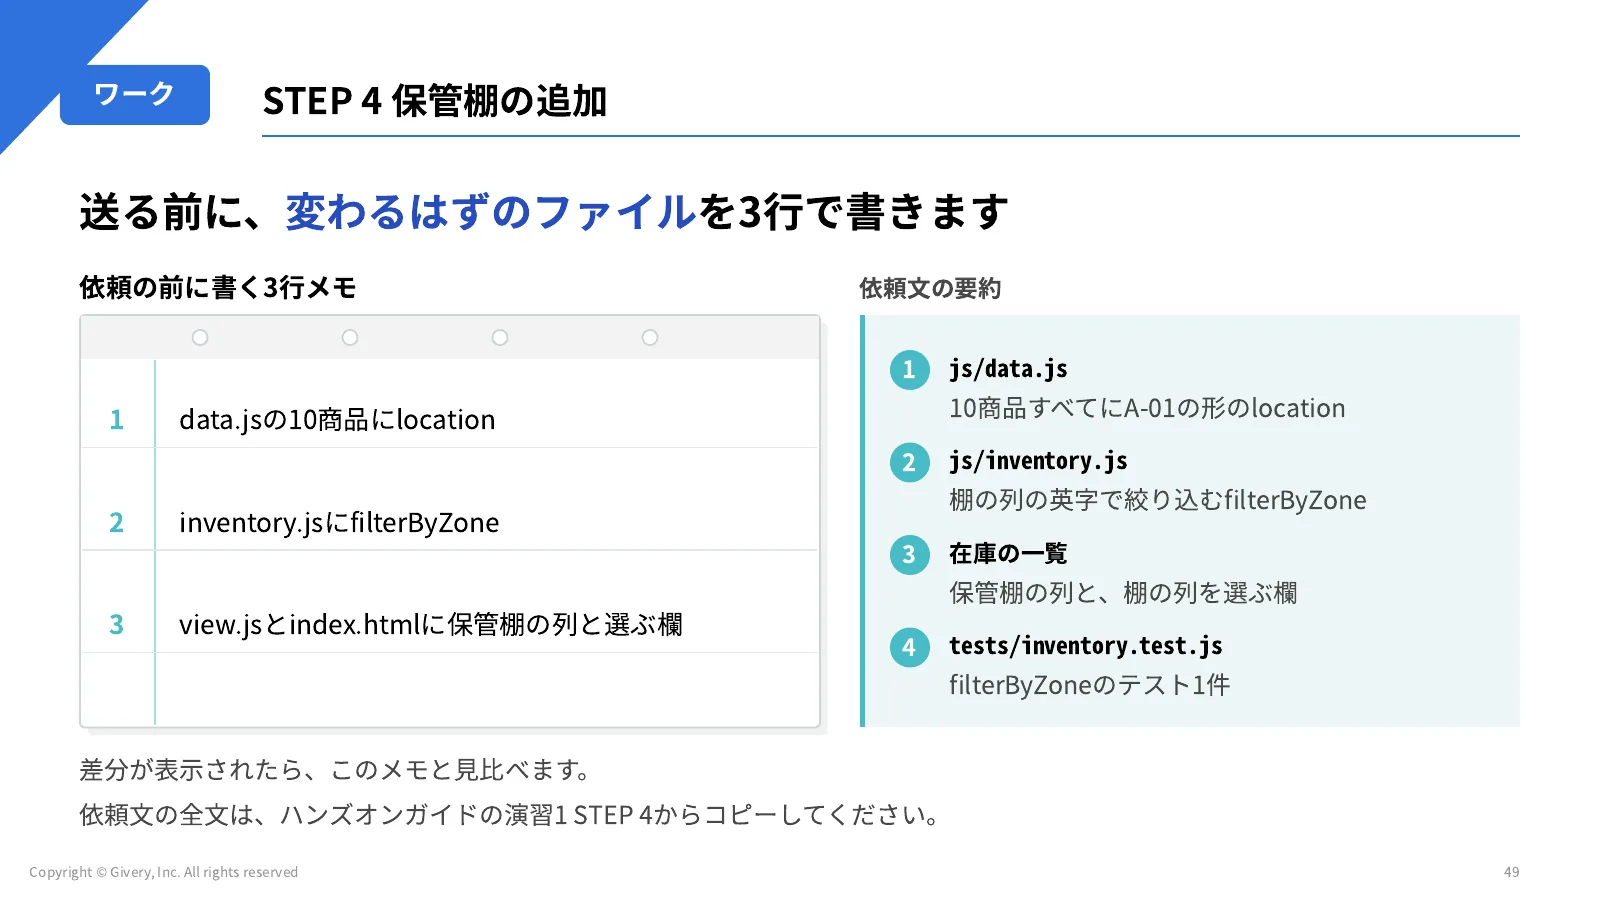Click the sentence mentioning ハンズオンガイドの演習1 STEP 4
1600x900 pixels.
(513, 815)
